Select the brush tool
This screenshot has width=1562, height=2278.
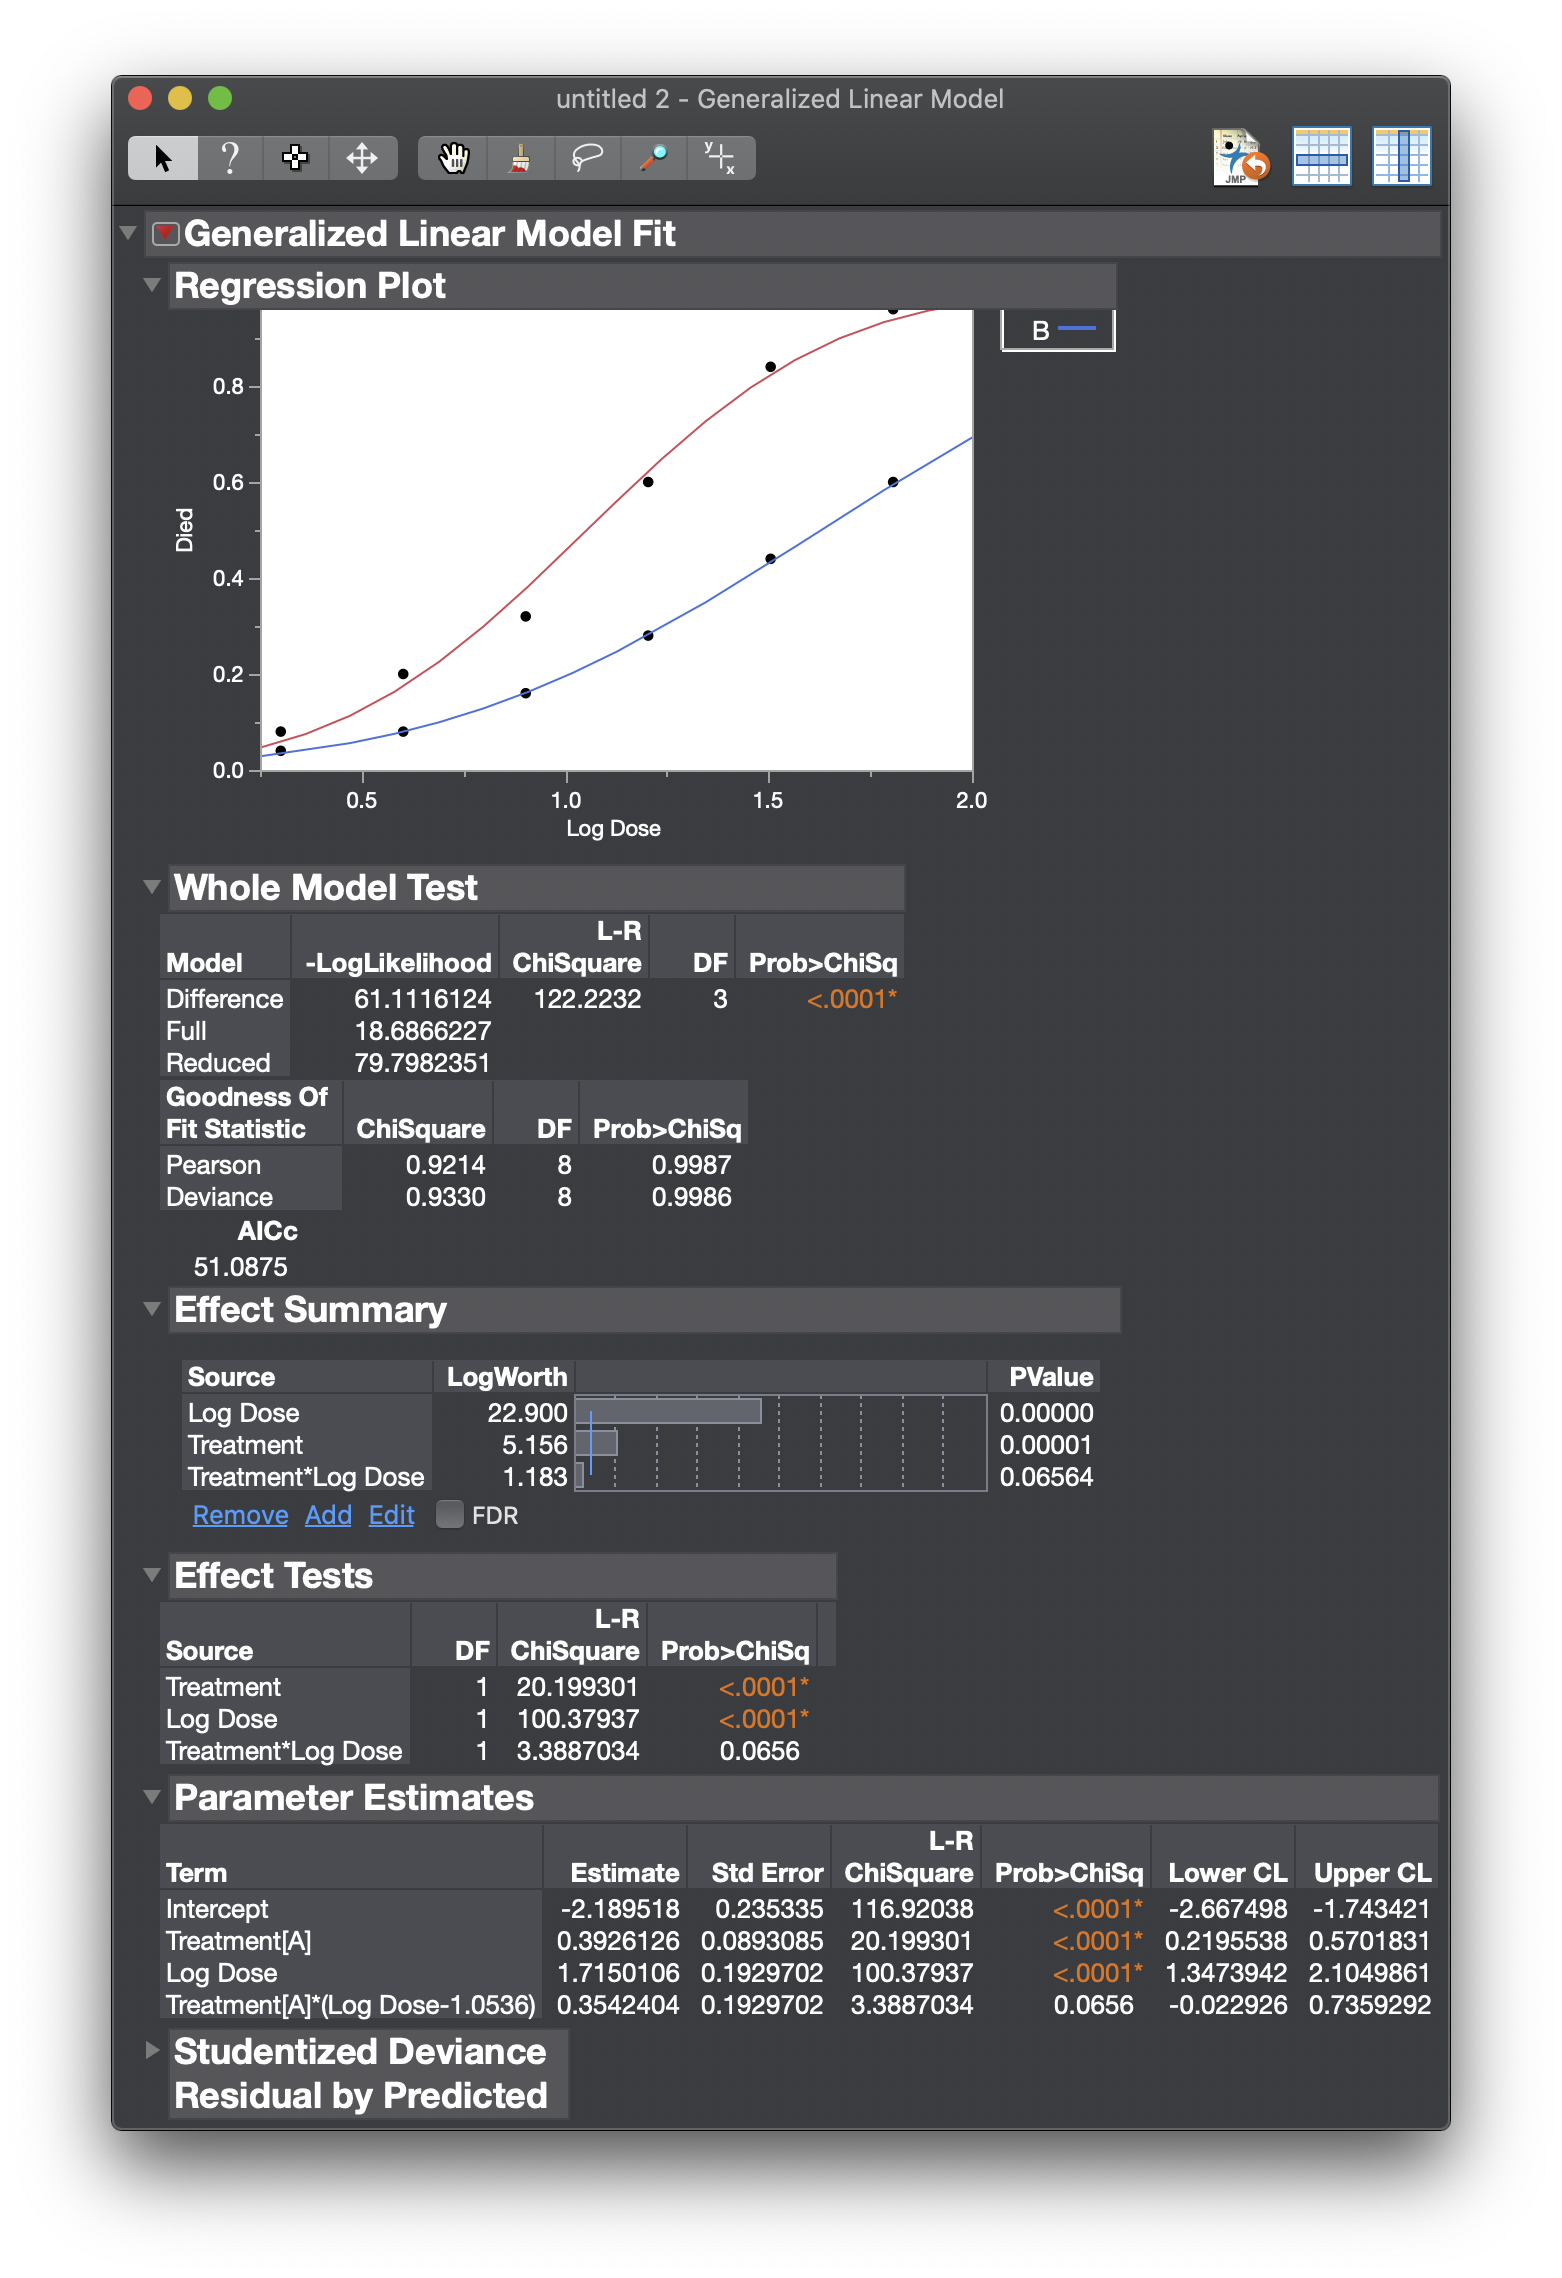pyautogui.click(x=520, y=158)
